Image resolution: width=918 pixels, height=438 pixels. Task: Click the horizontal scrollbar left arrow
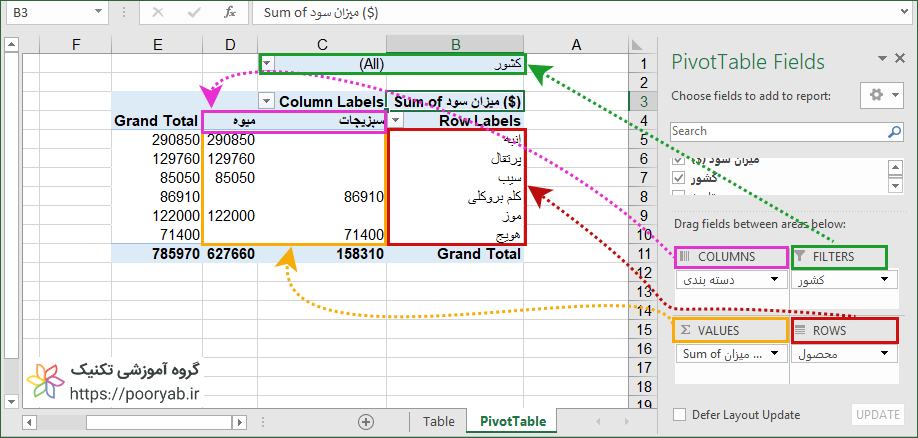29,422
